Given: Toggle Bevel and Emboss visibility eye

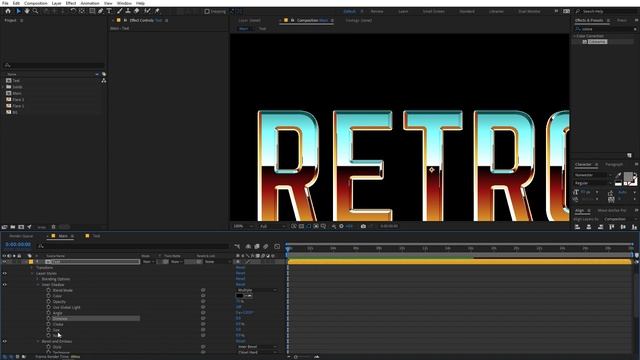Looking at the screenshot, I should (4, 341).
